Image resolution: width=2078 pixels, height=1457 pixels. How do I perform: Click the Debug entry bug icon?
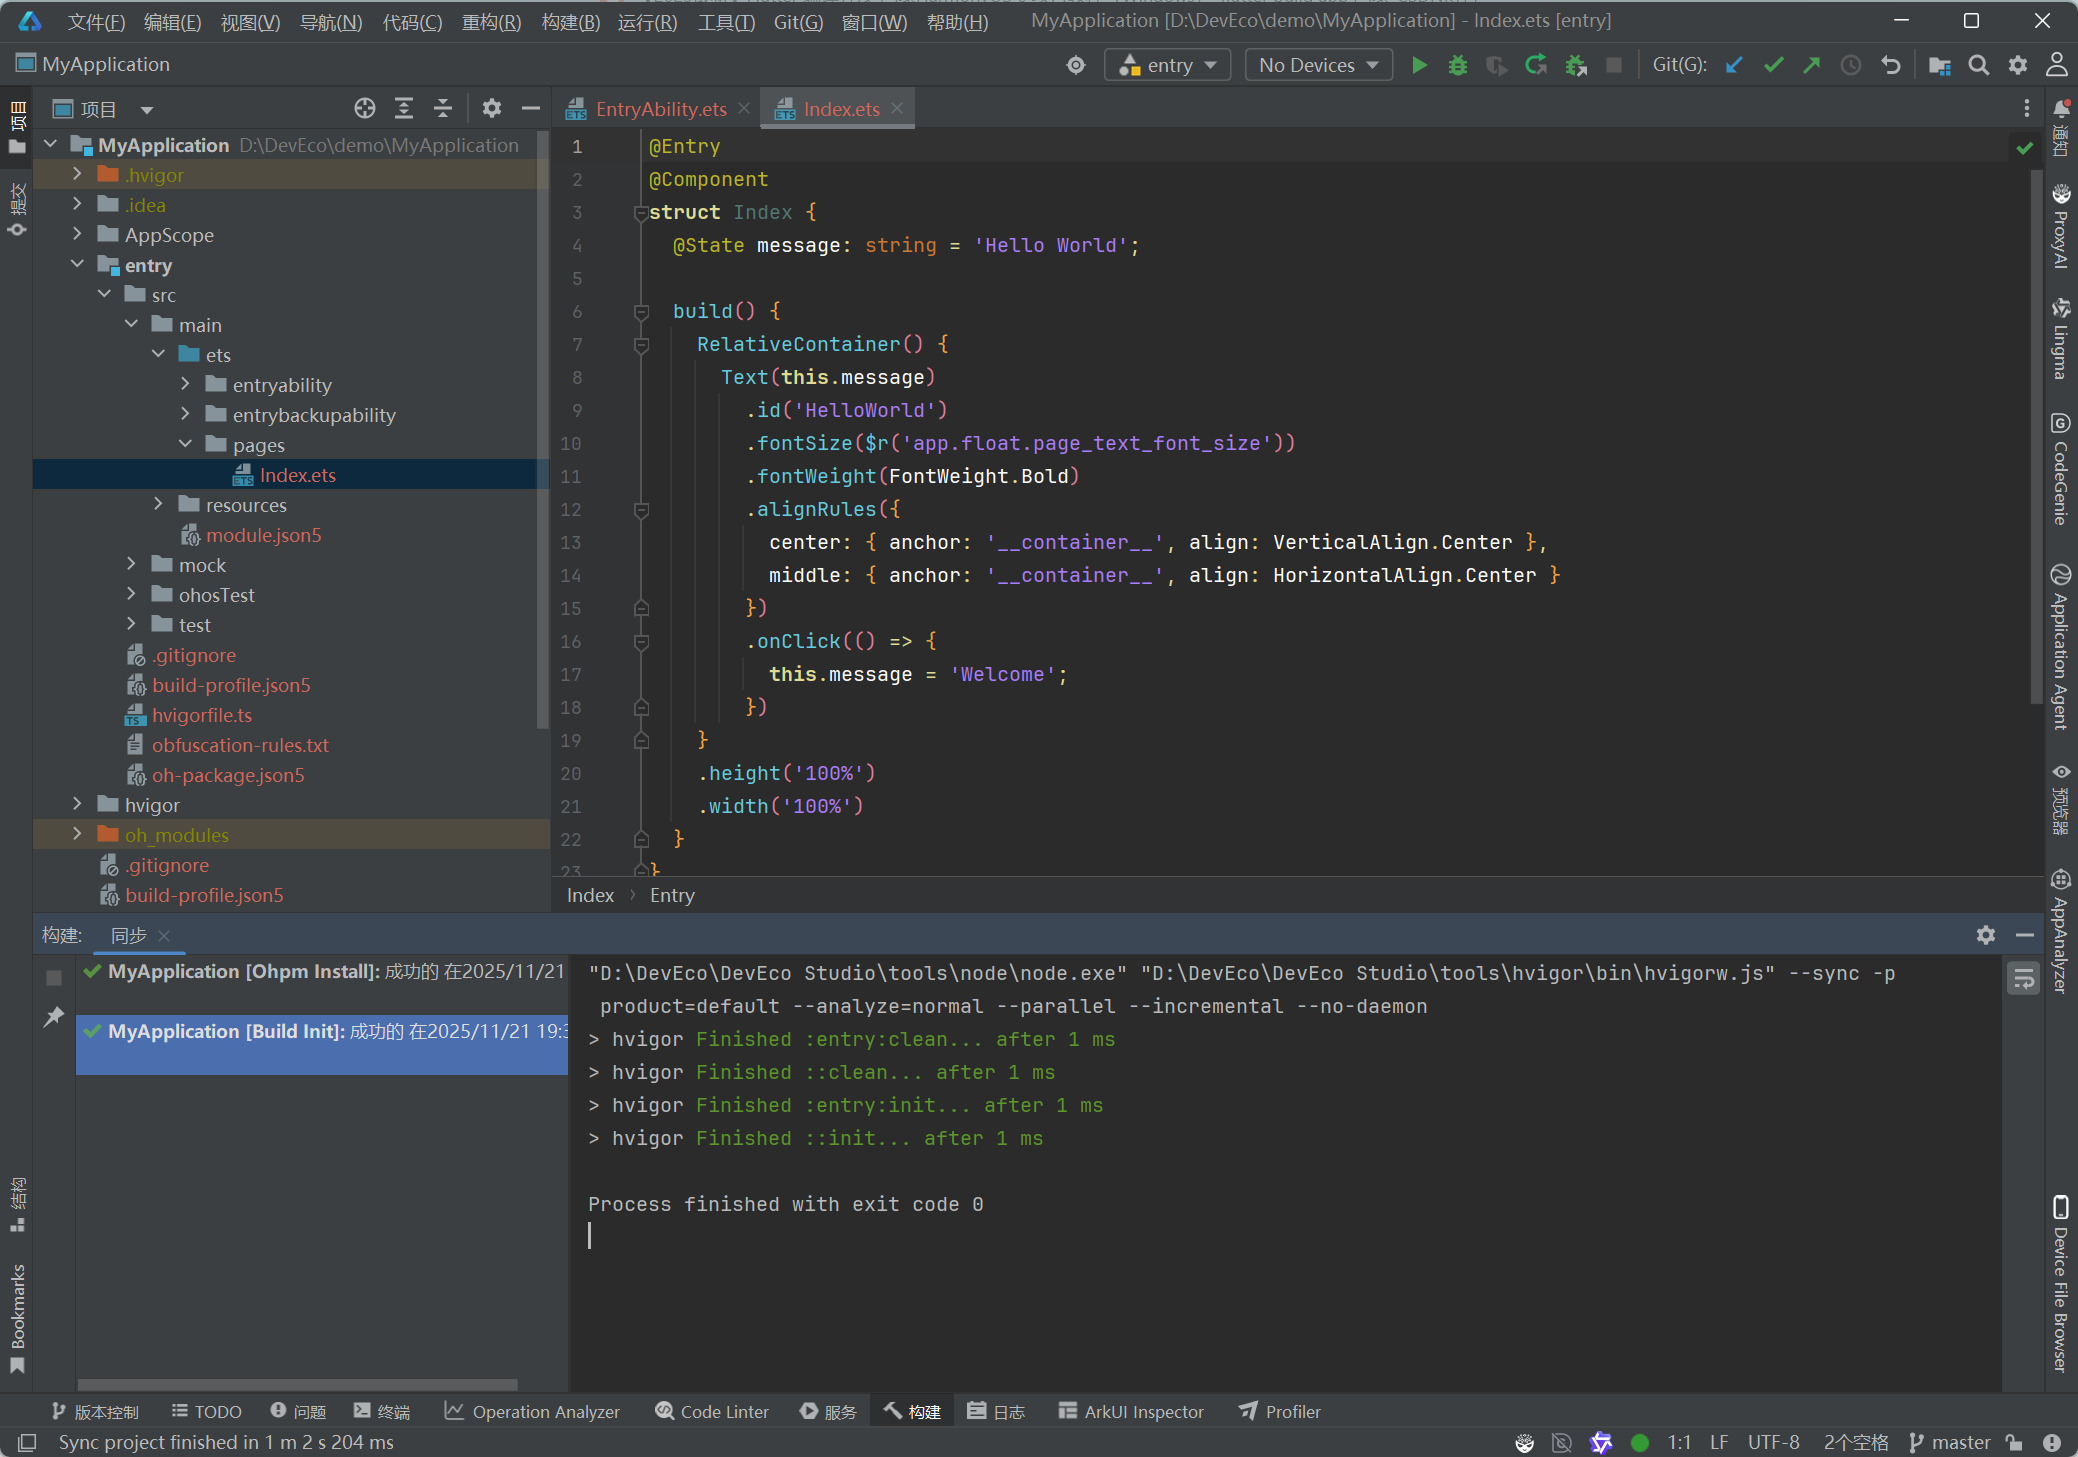pyautogui.click(x=1458, y=65)
